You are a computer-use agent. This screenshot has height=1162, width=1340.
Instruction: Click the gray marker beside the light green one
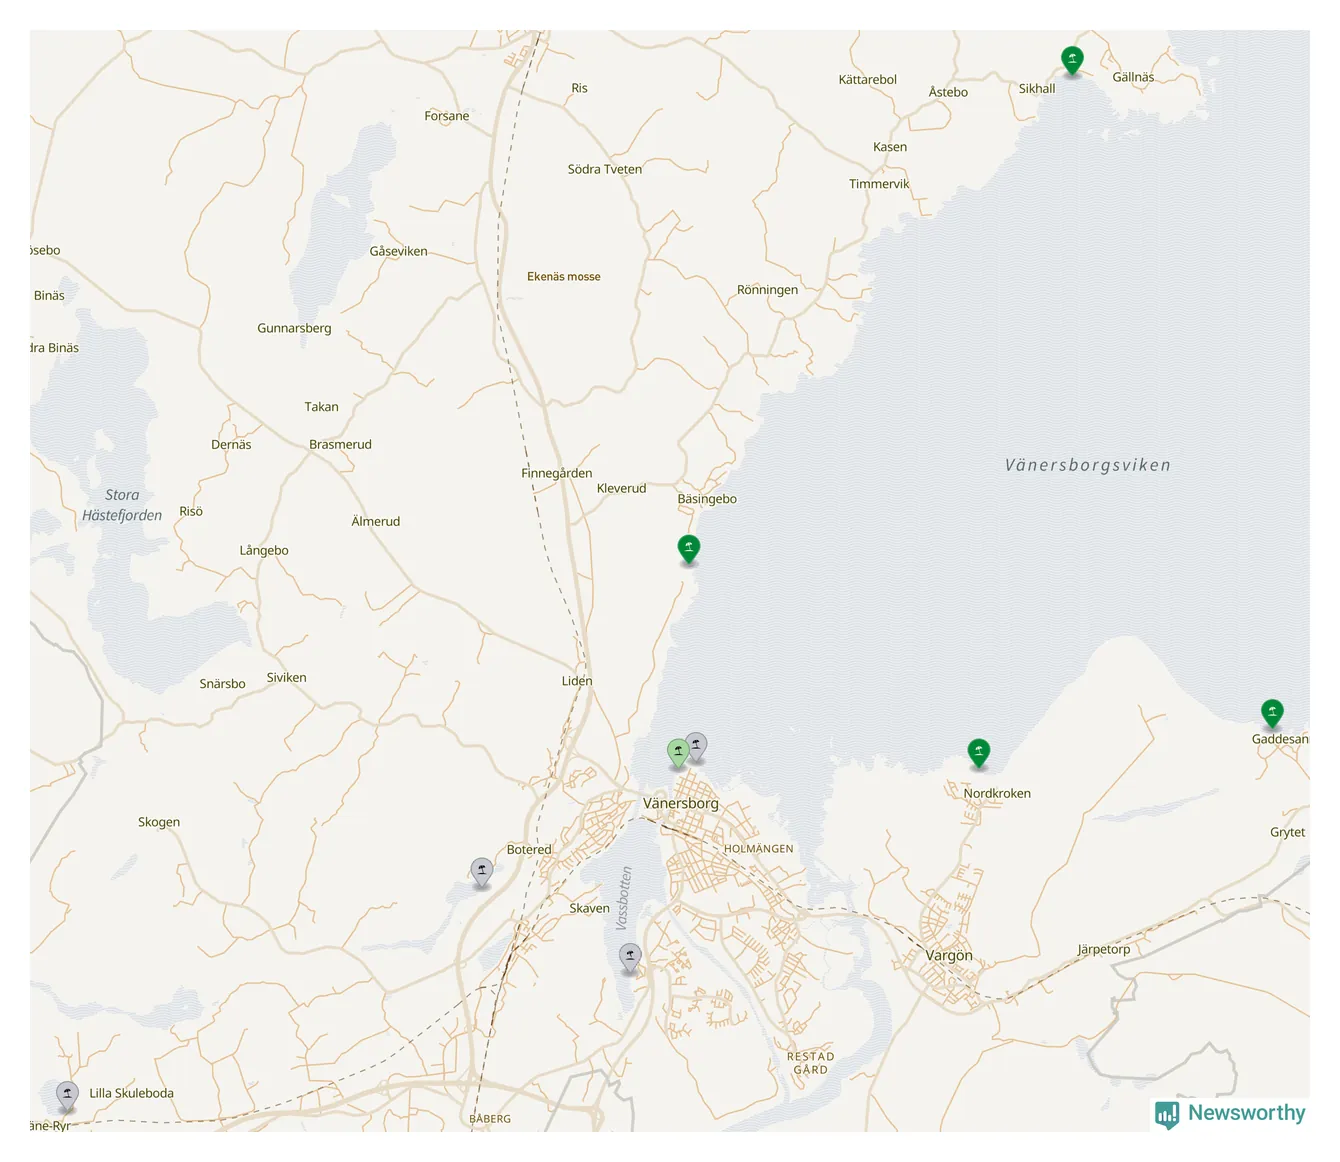pyautogui.click(x=697, y=746)
